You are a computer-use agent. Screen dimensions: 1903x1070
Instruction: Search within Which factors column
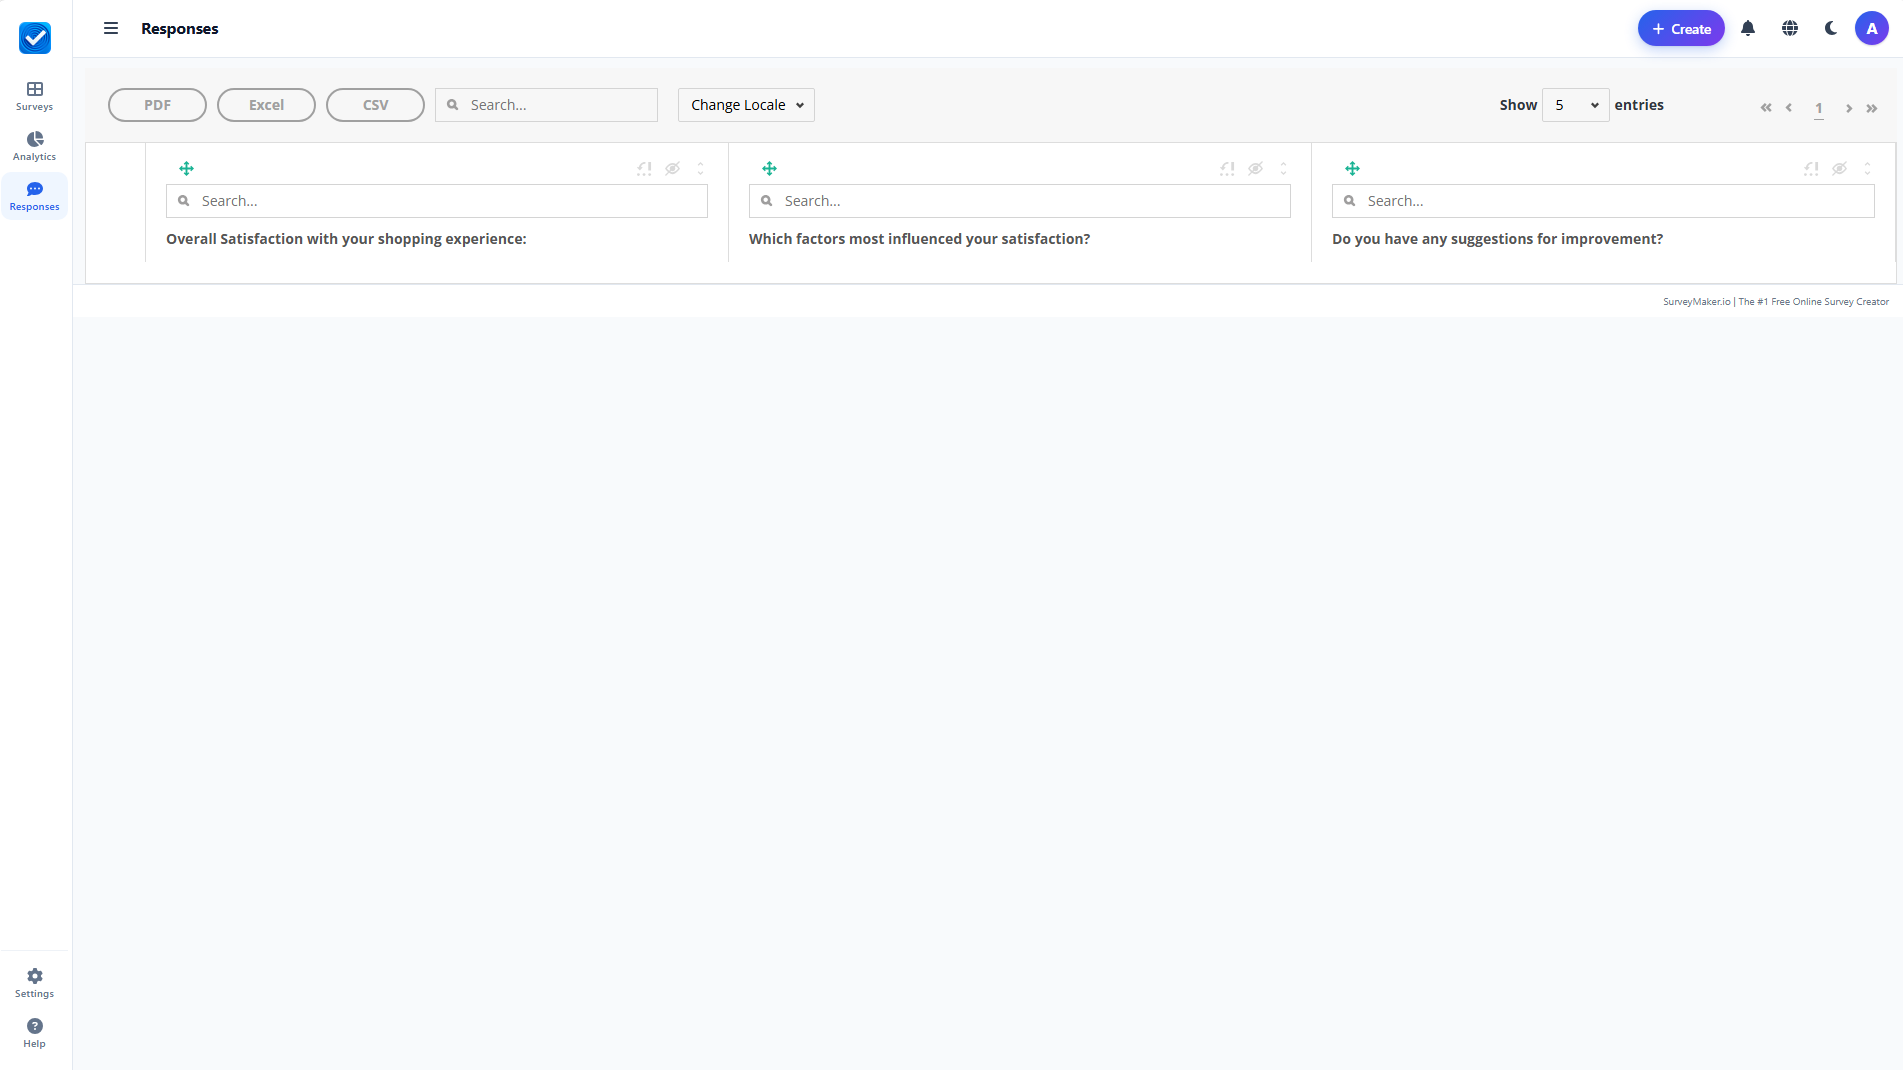pos(1020,201)
